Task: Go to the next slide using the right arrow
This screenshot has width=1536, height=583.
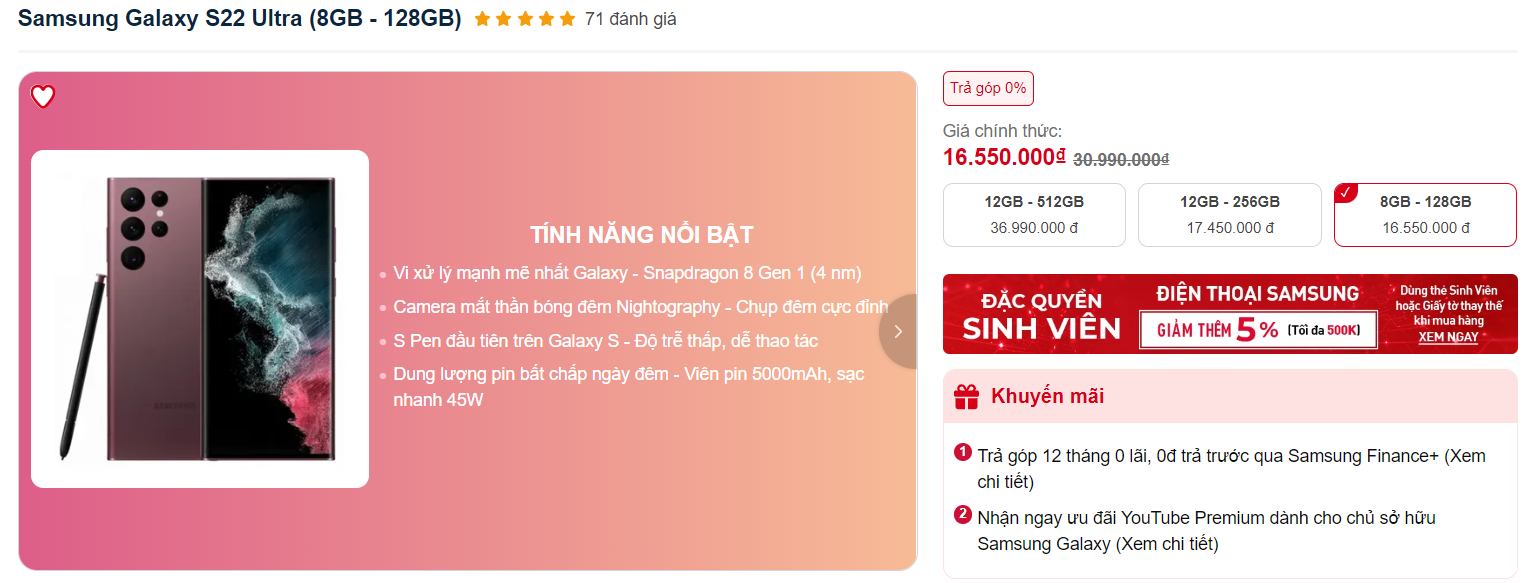Action: (898, 331)
